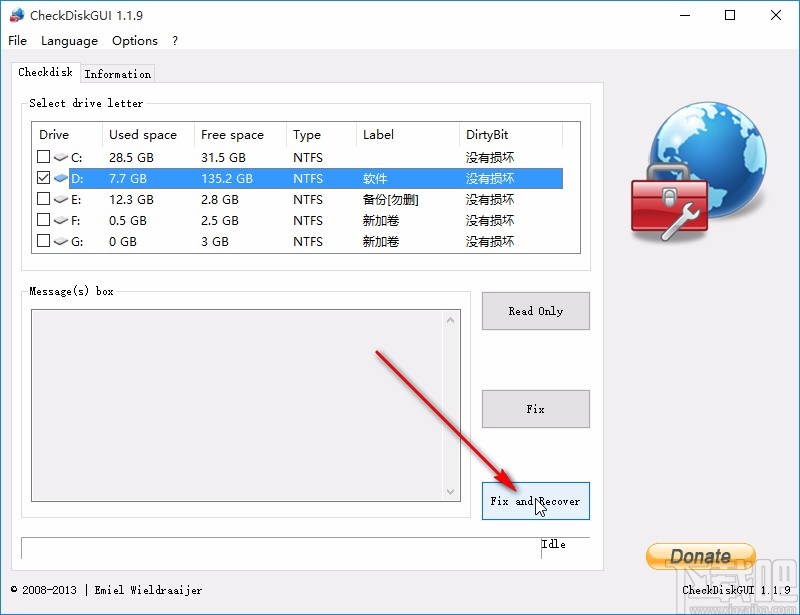Click the F: drive disk icon
The height and width of the screenshot is (615, 800).
(x=61, y=220)
